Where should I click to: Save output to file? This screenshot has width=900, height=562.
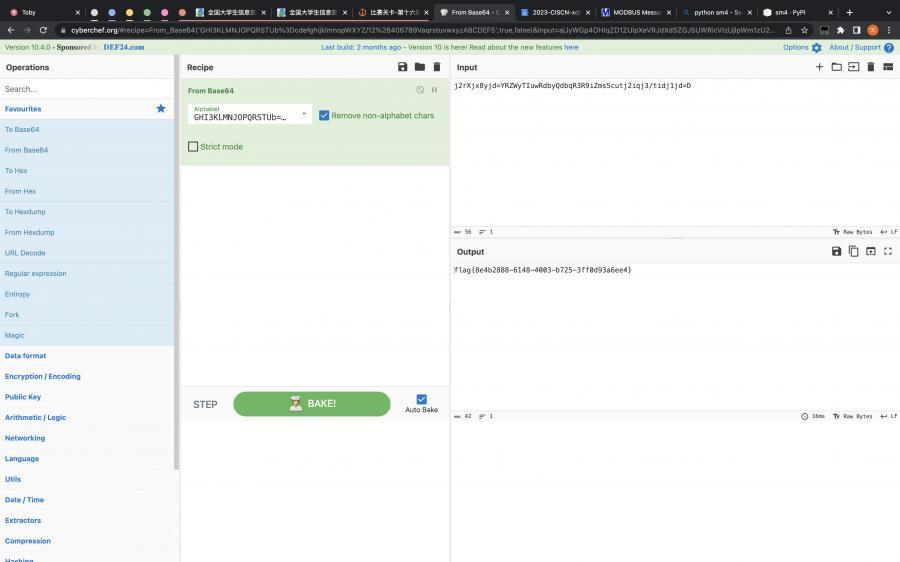click(836, 251)
